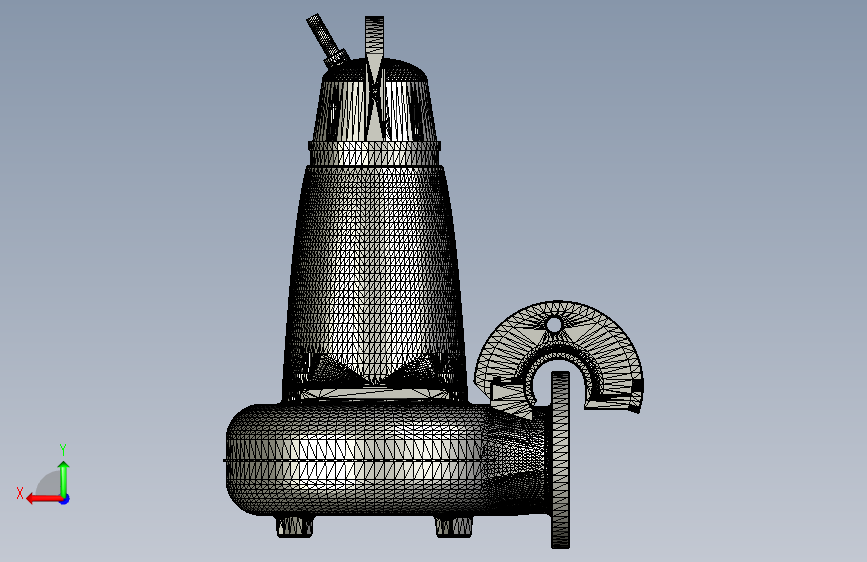The height and width of the screenshot is (562, 867).
Task: Click the red X axis arrow of triad
Action: click(43, 499)
